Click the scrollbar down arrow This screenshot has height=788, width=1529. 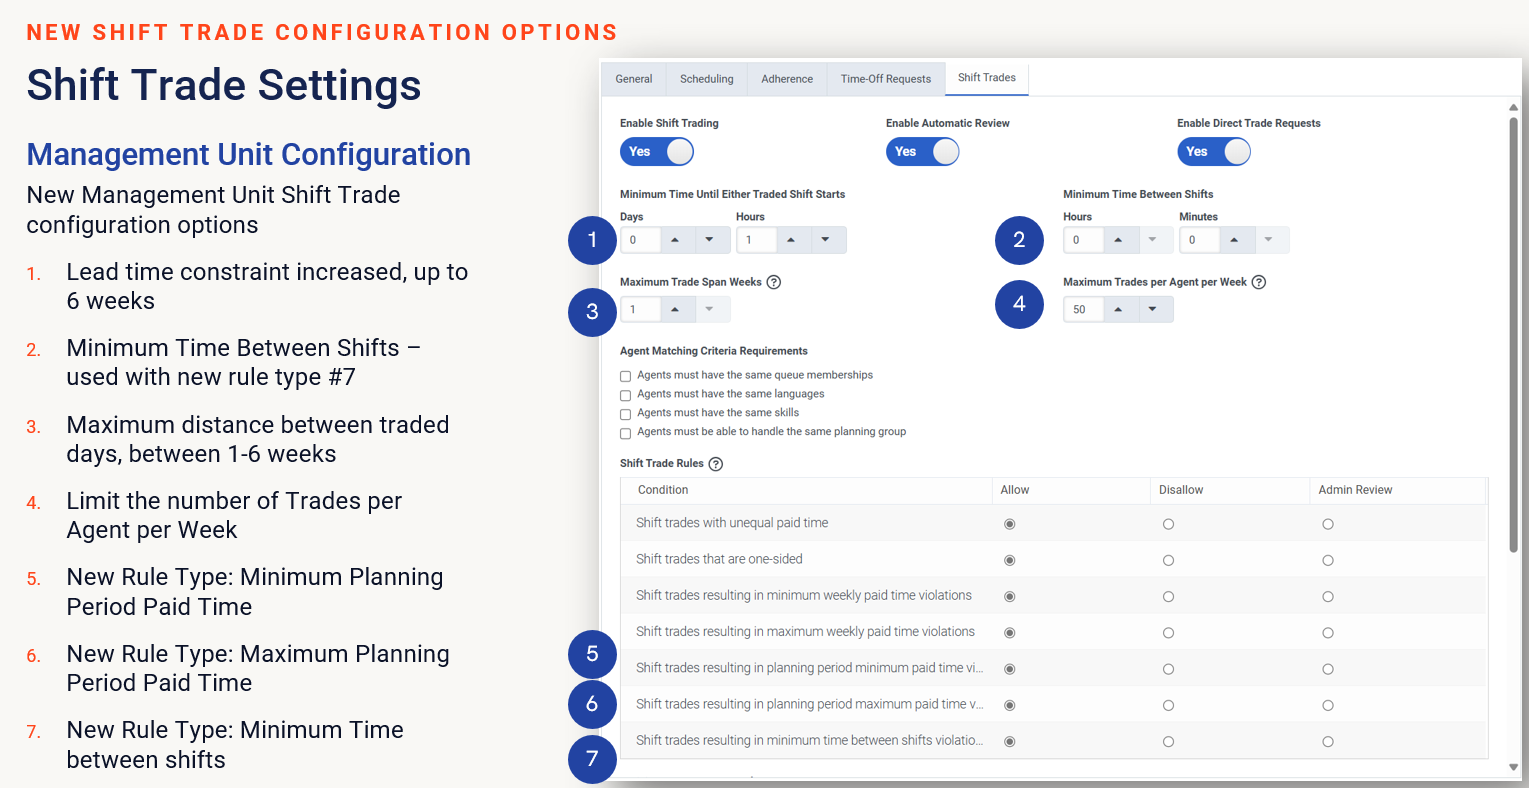click(x=1513, y=767)
